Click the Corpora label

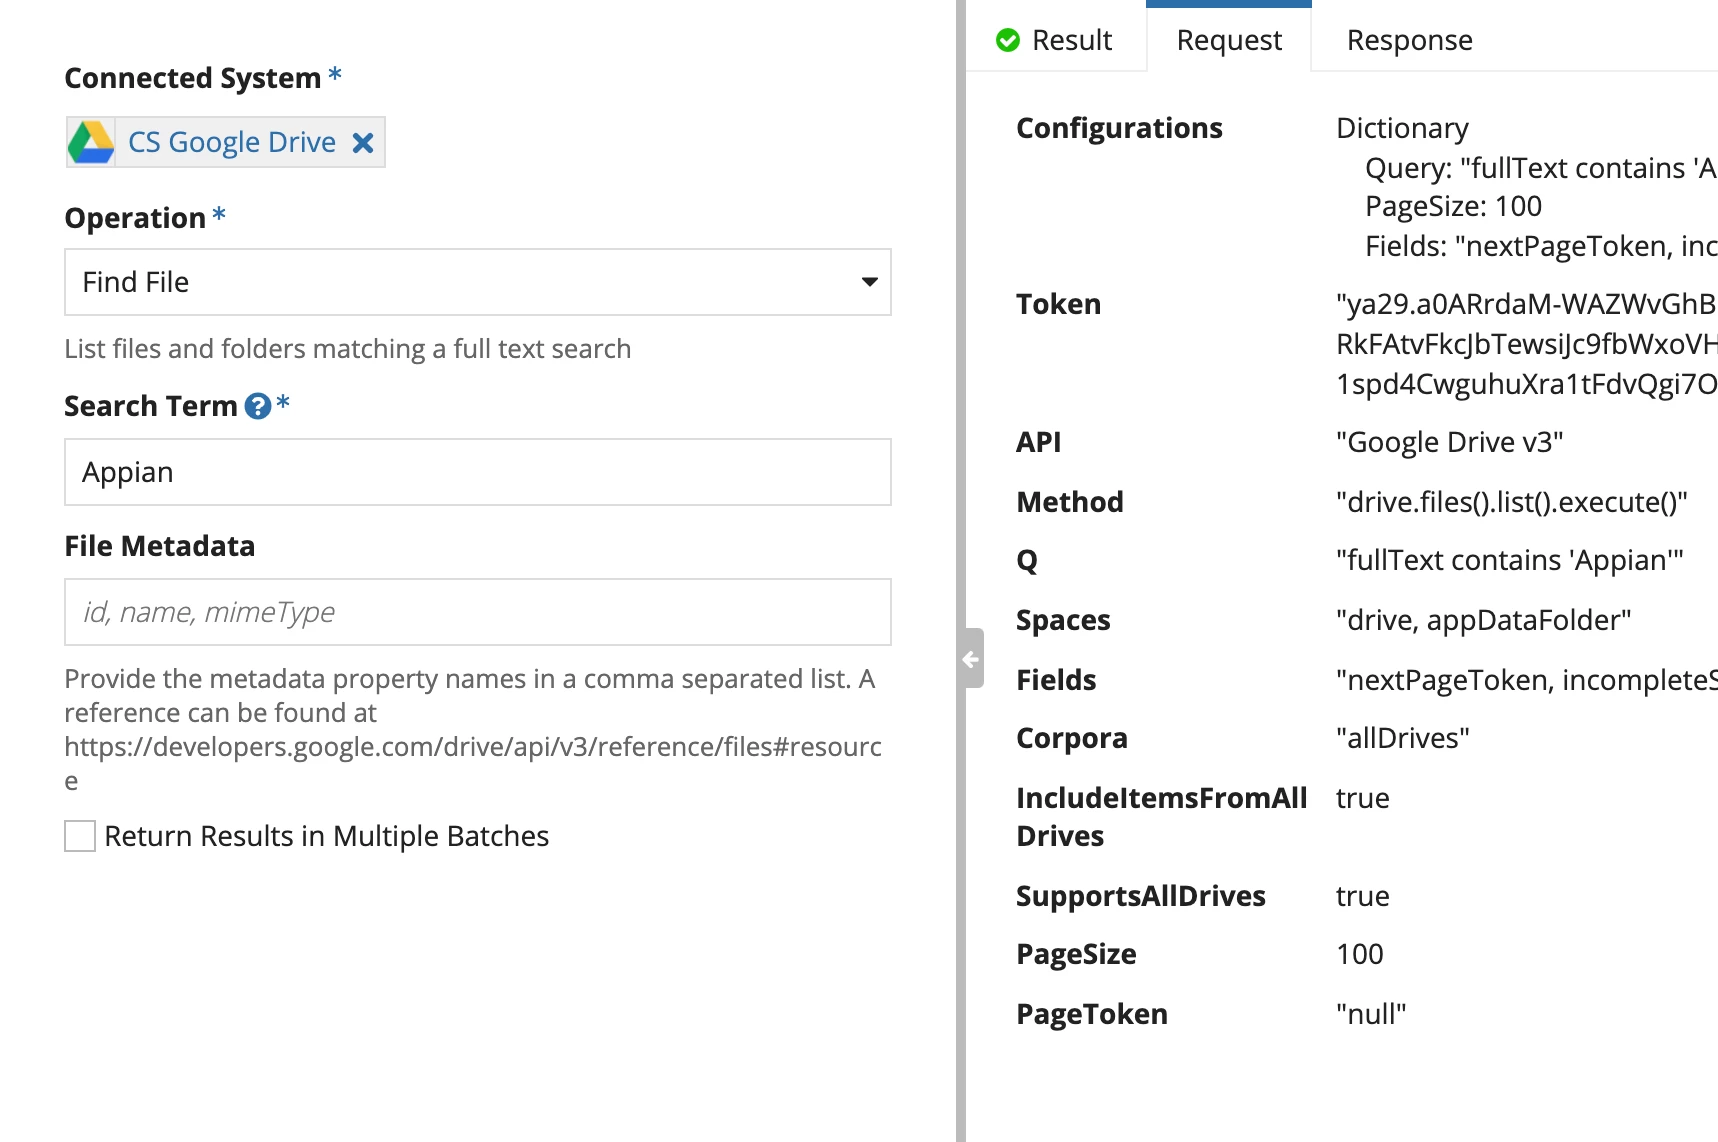coord(1071,738)
